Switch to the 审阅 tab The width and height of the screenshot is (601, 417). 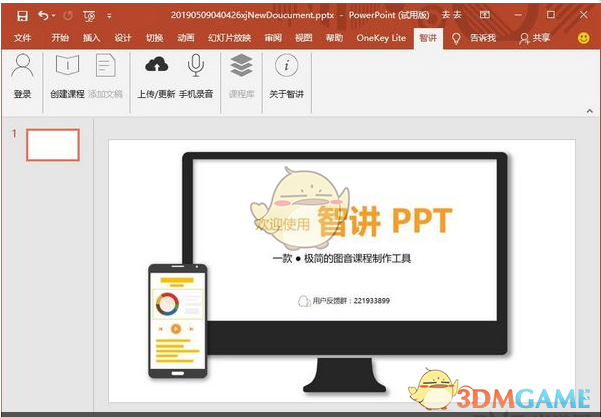(x=273, y=38)
